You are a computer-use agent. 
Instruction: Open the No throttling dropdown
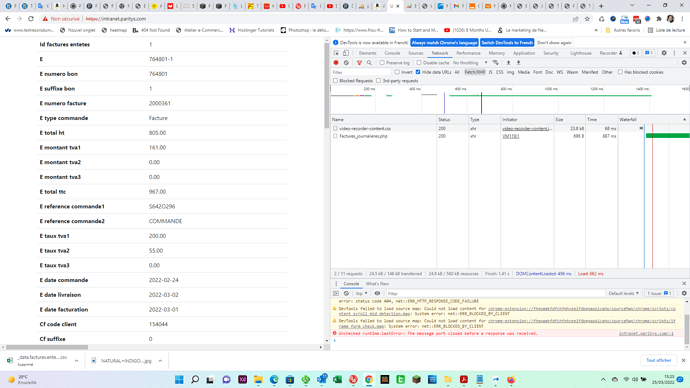(x=470, y=63)
